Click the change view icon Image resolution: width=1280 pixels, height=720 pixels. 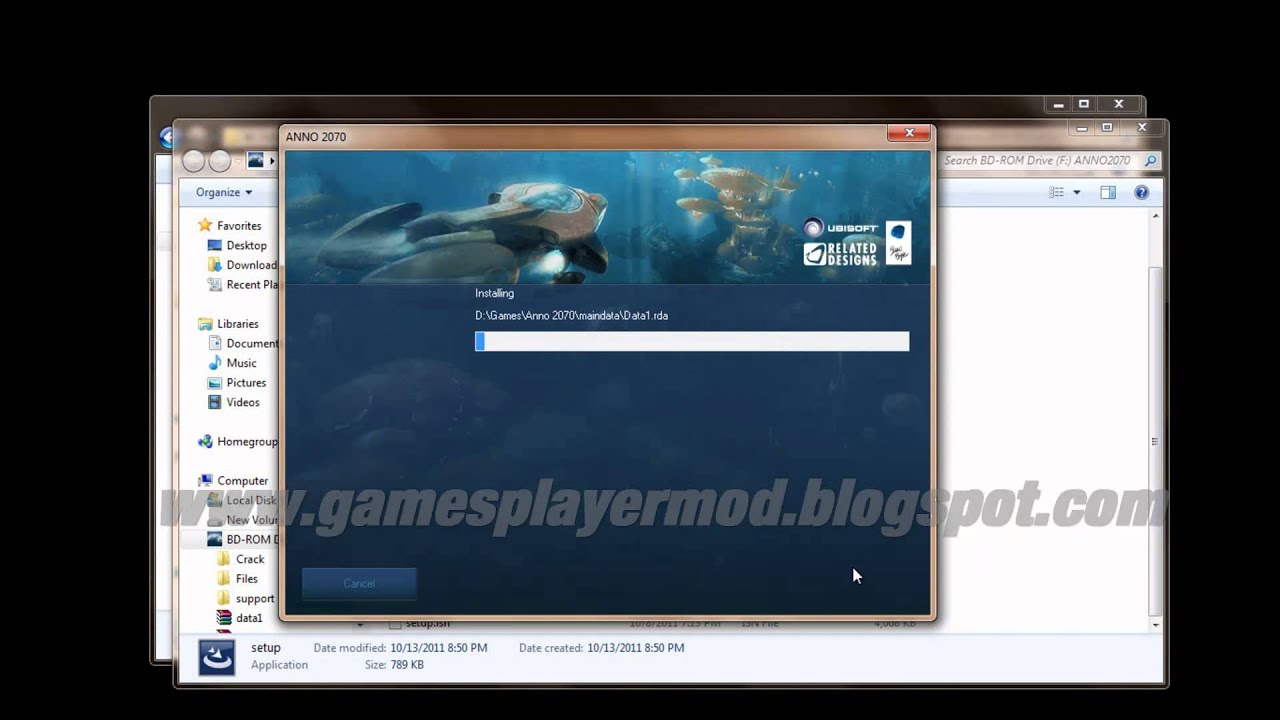1056,192
